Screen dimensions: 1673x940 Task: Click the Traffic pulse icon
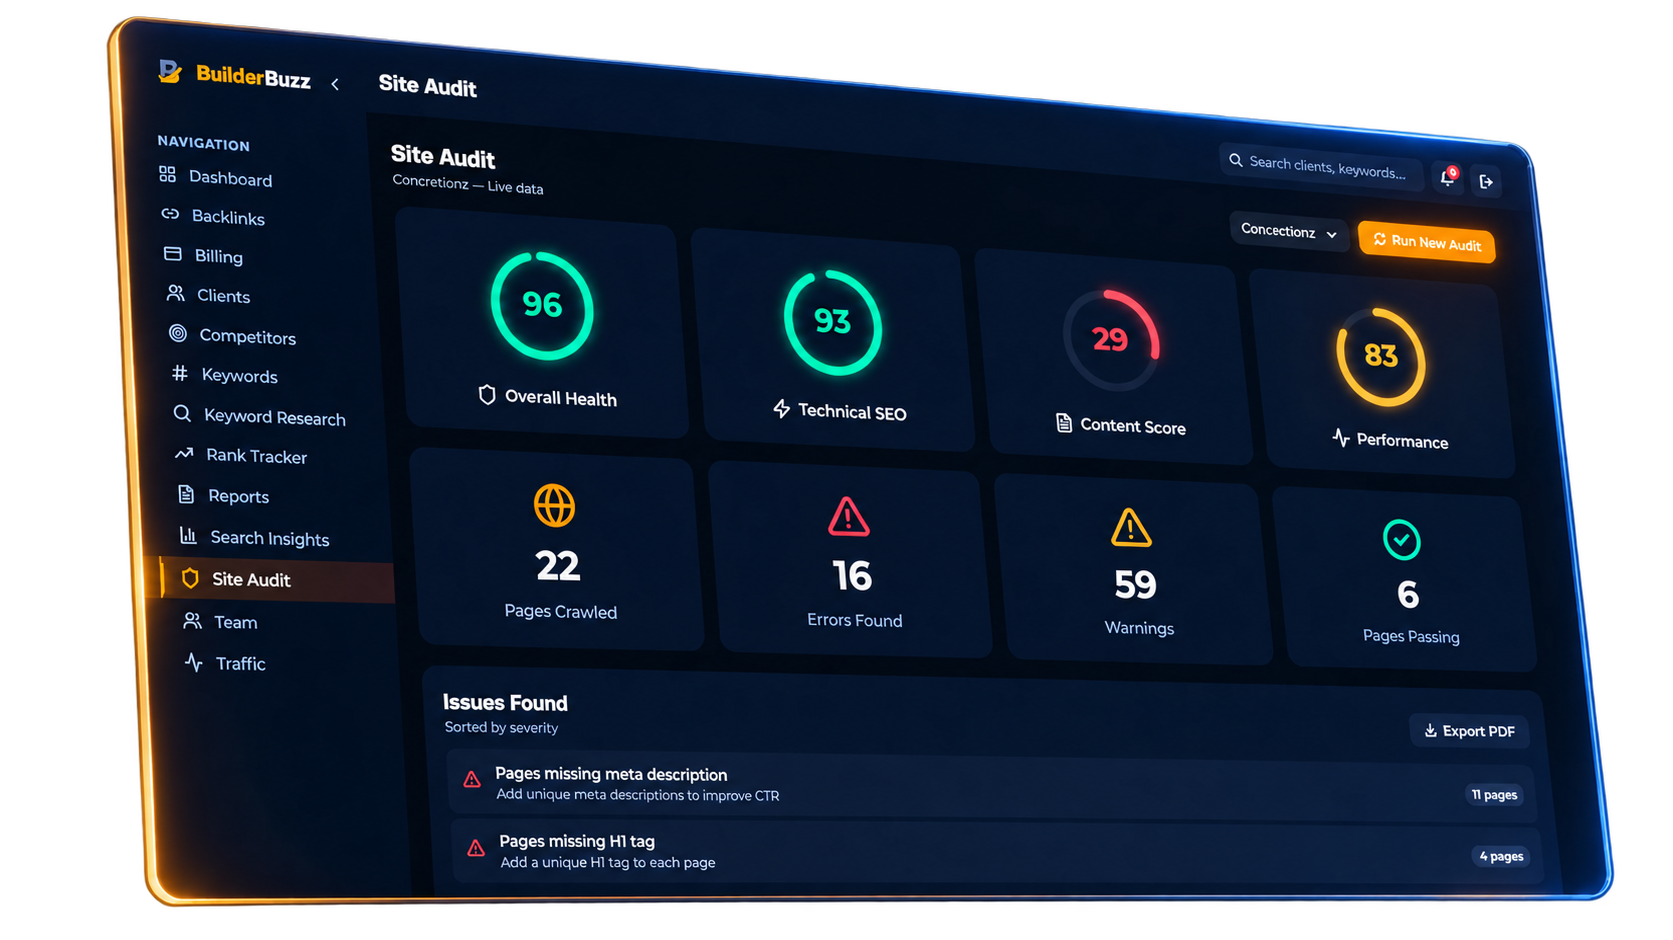194,662
